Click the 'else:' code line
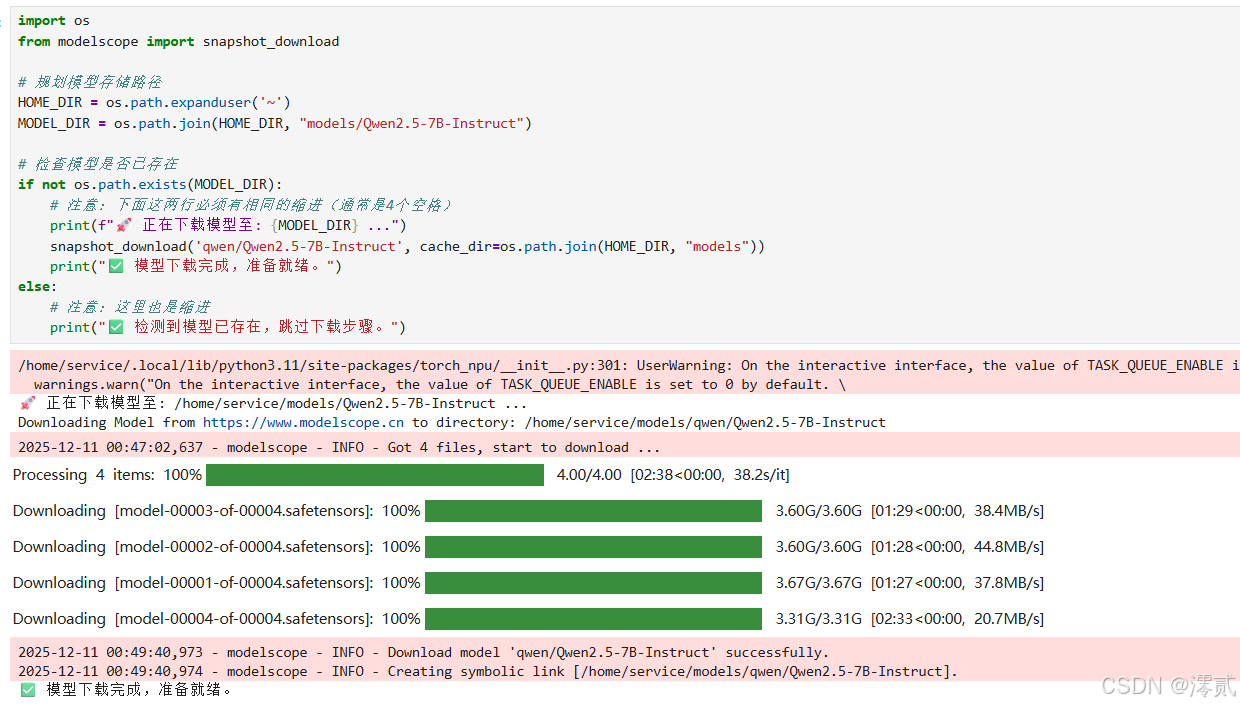The width and height of the screenshot is (1240, 705). click(x=38, y=286)
